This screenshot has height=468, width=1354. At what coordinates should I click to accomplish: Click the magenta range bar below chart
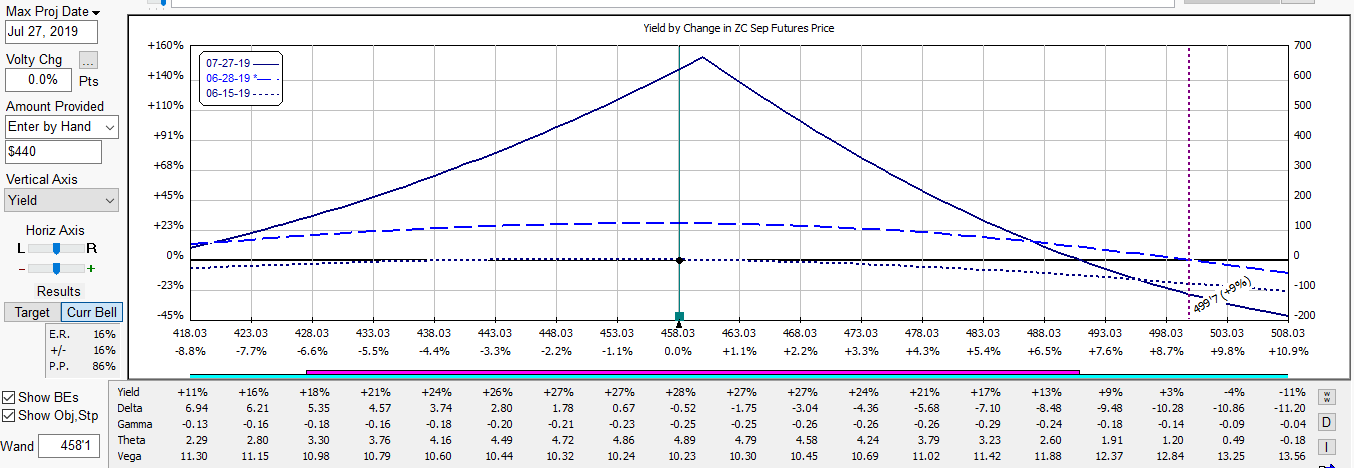click(x=692, y=372)
